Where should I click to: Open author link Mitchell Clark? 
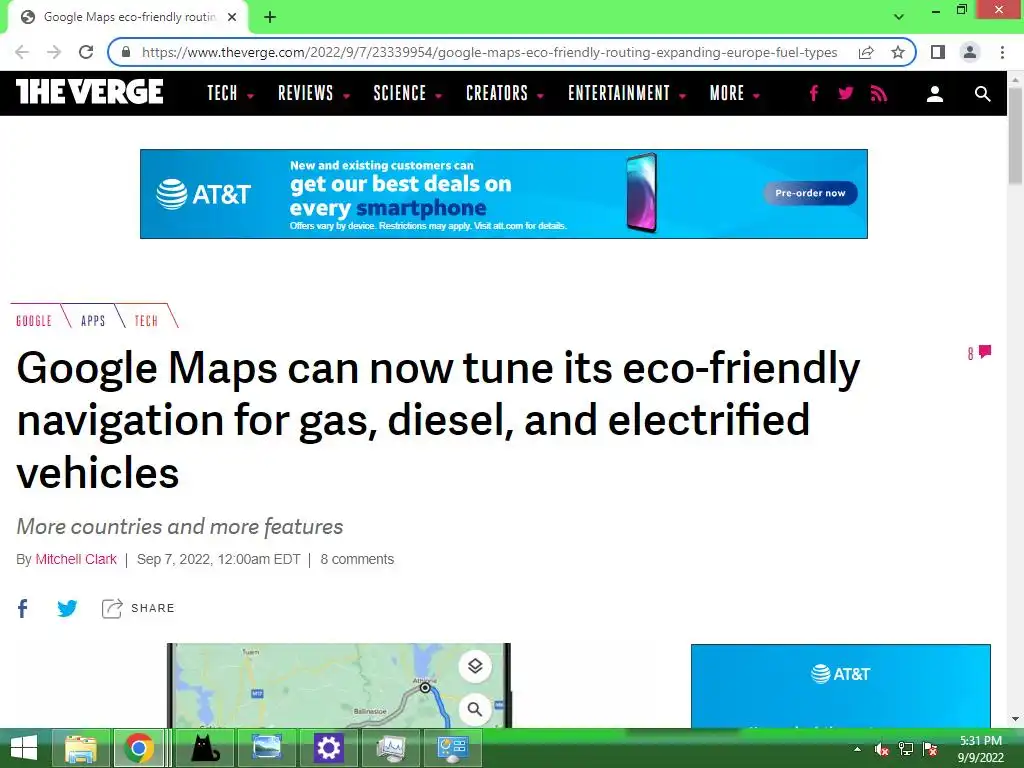coord(76,560)
